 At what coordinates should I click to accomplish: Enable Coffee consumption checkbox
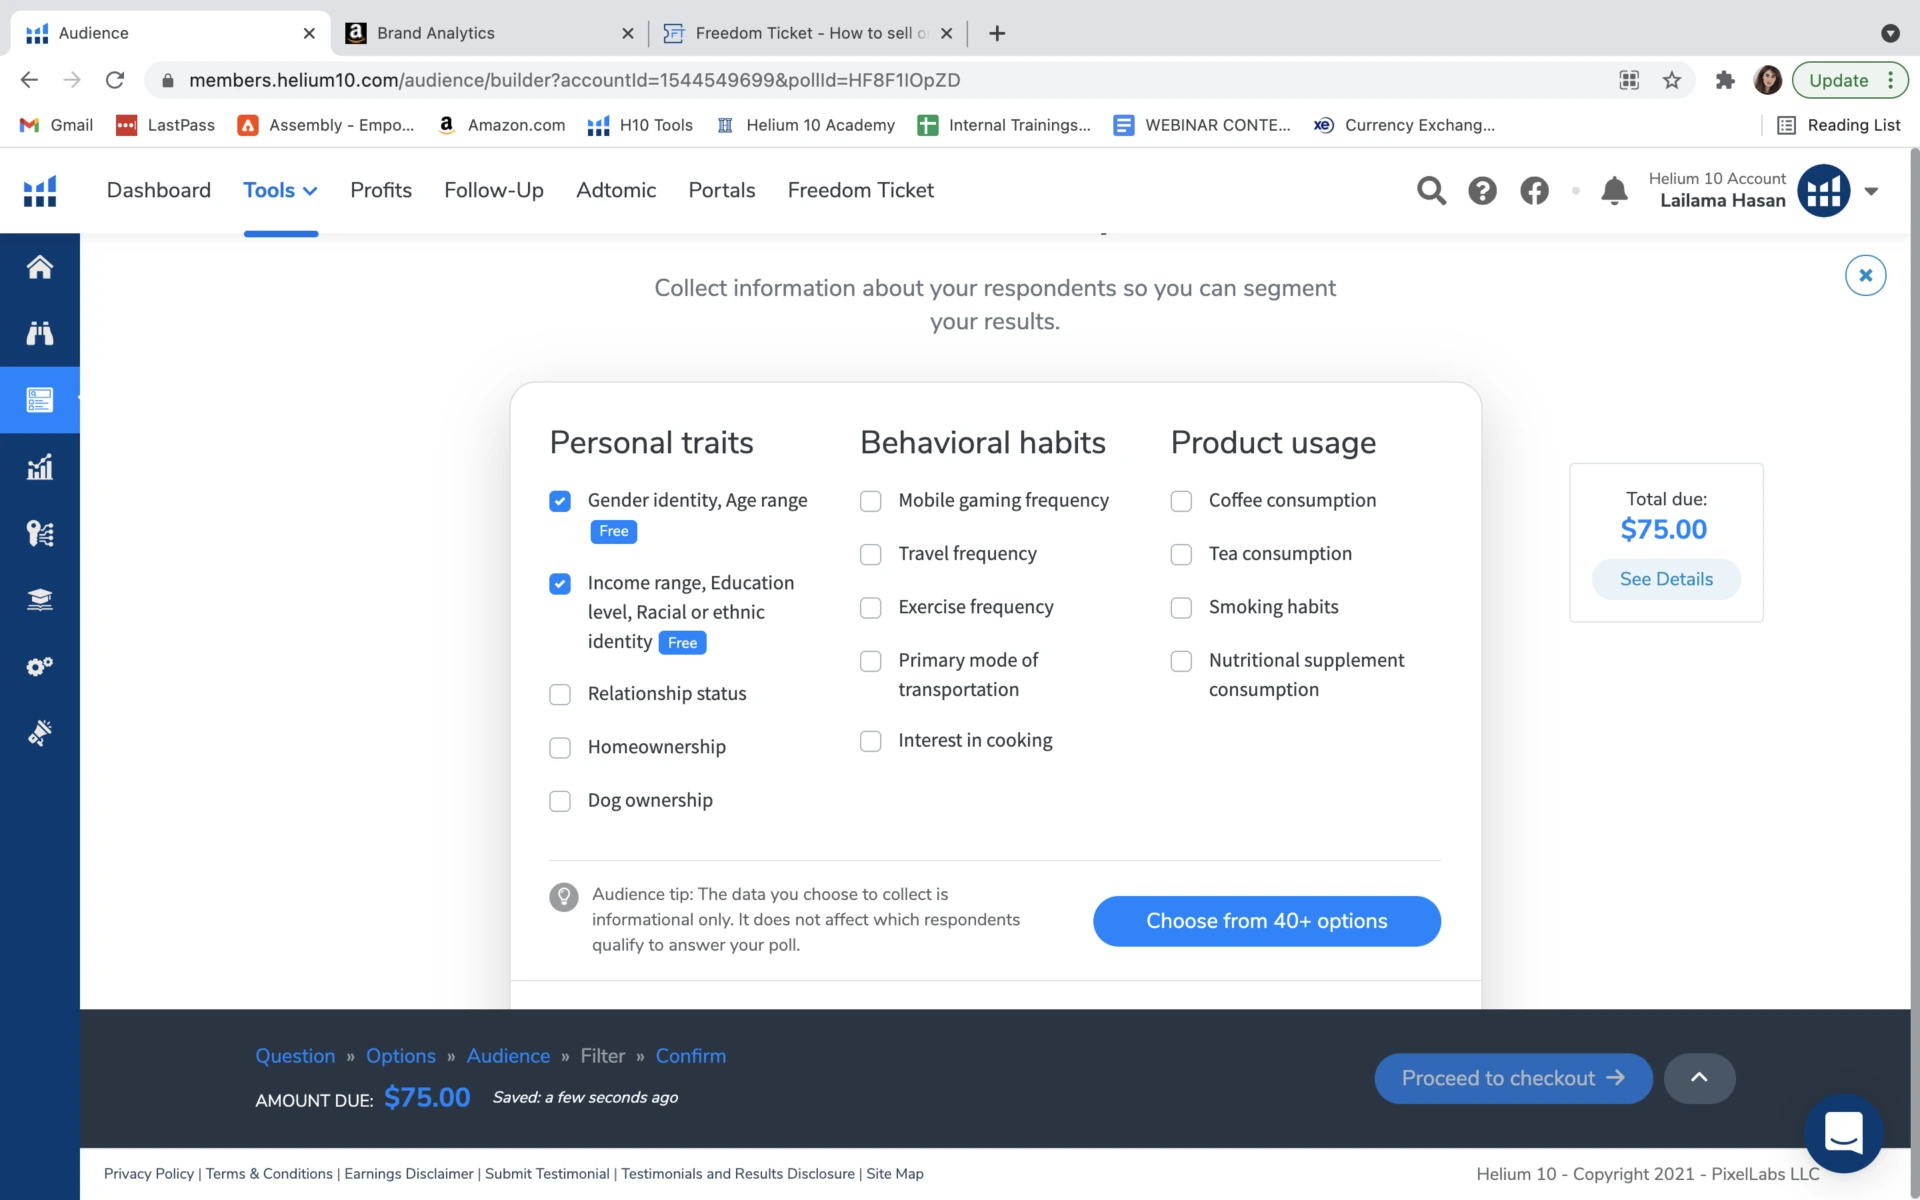pyautogui.click(x=1181, y=501)
